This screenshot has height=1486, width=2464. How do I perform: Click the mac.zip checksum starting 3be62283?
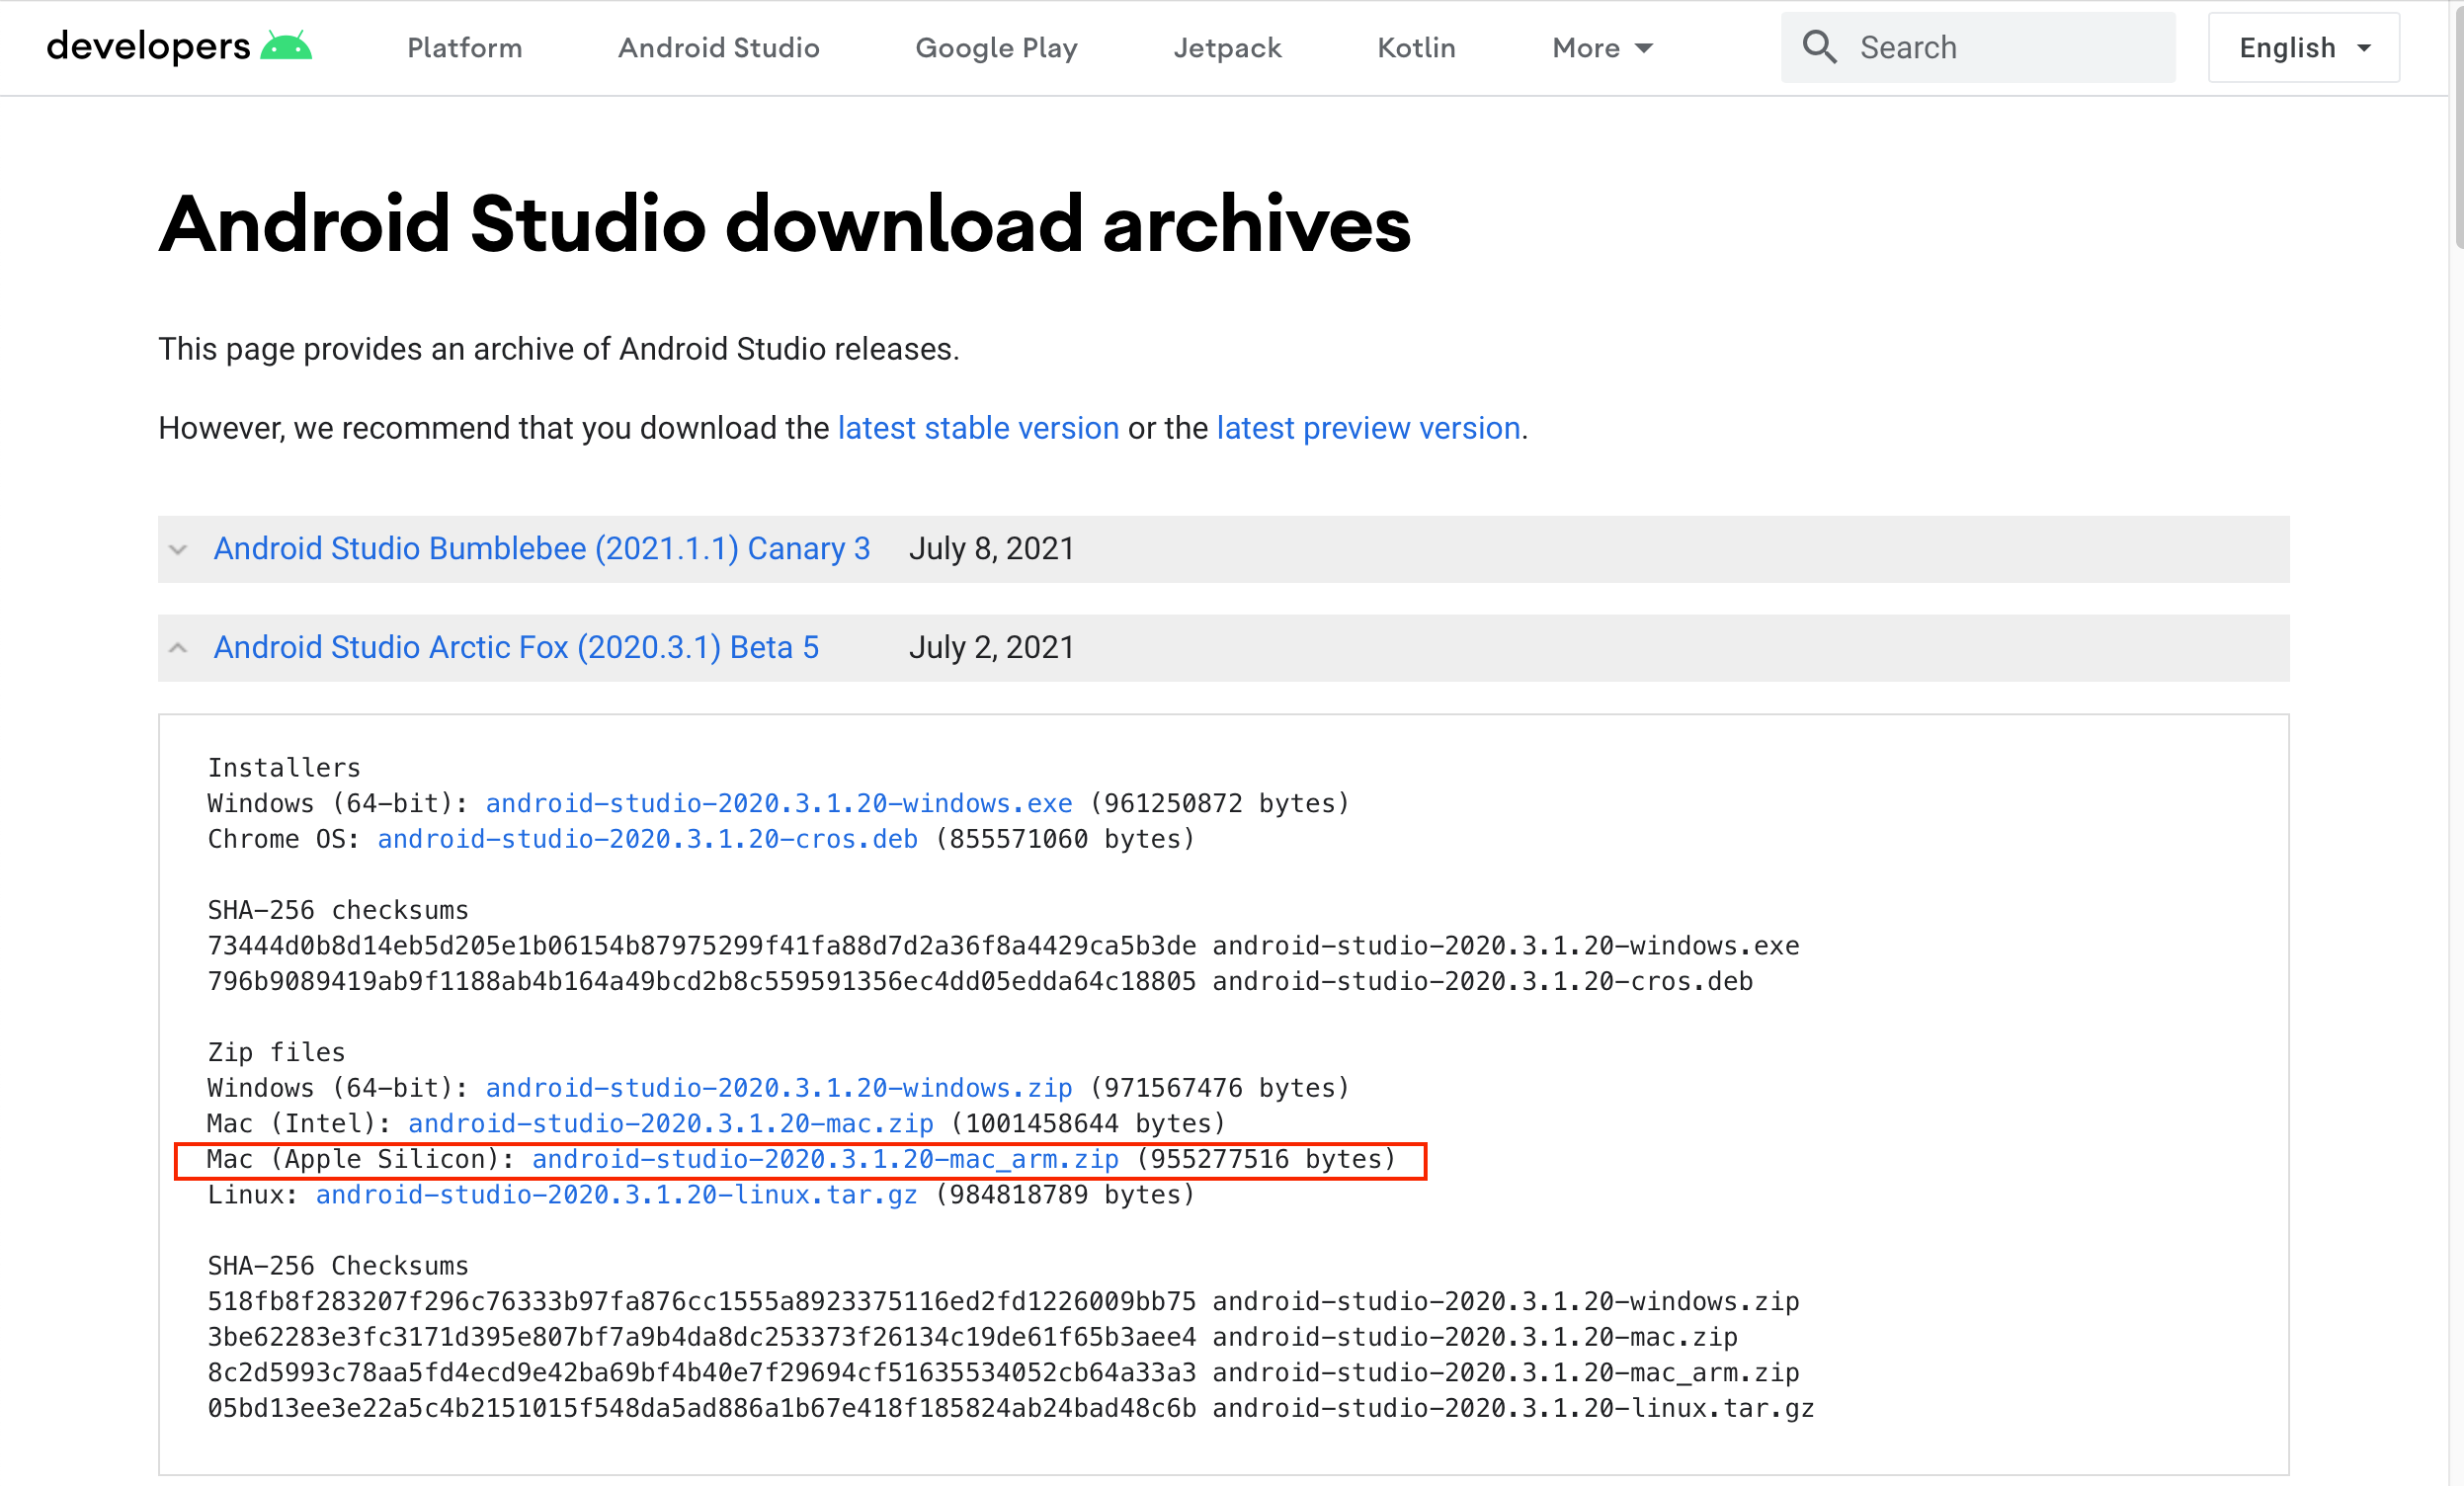pyautogui.click(x=972, y=1337)
